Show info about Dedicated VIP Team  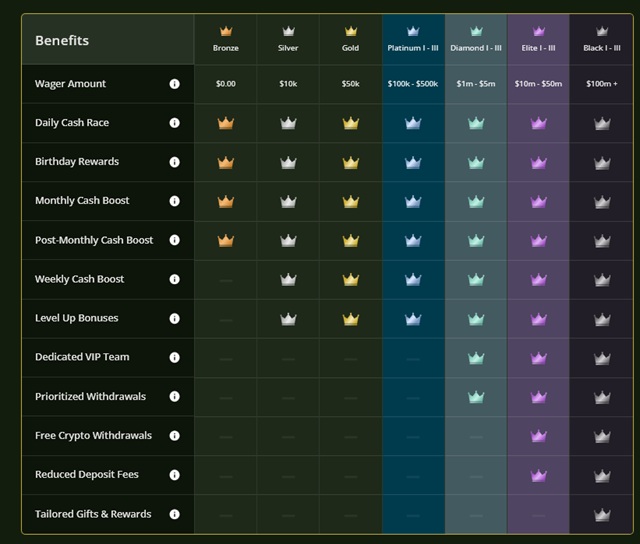pyautogui.click(x=174, y=357)
